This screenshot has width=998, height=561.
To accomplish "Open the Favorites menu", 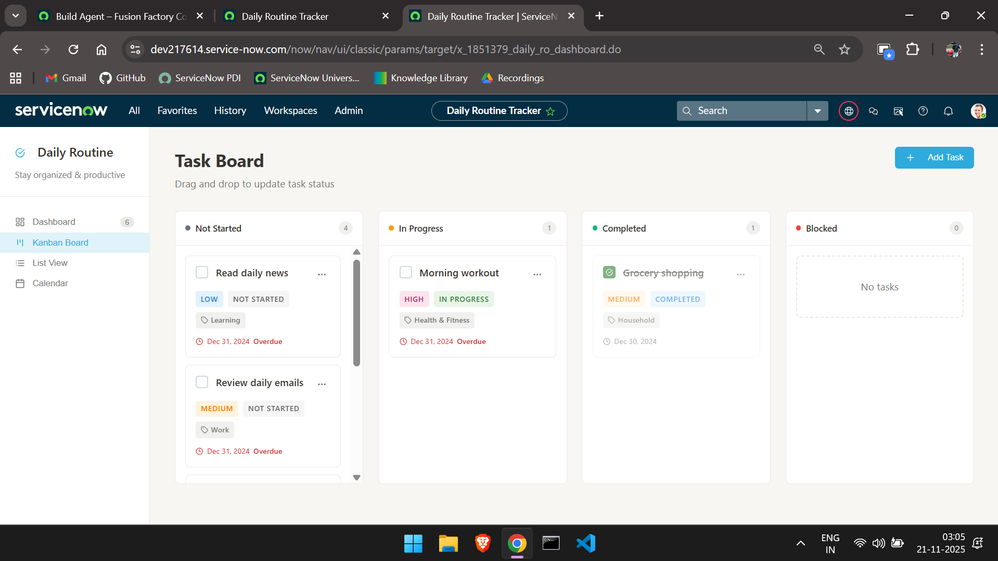I will tap(177, 110).
